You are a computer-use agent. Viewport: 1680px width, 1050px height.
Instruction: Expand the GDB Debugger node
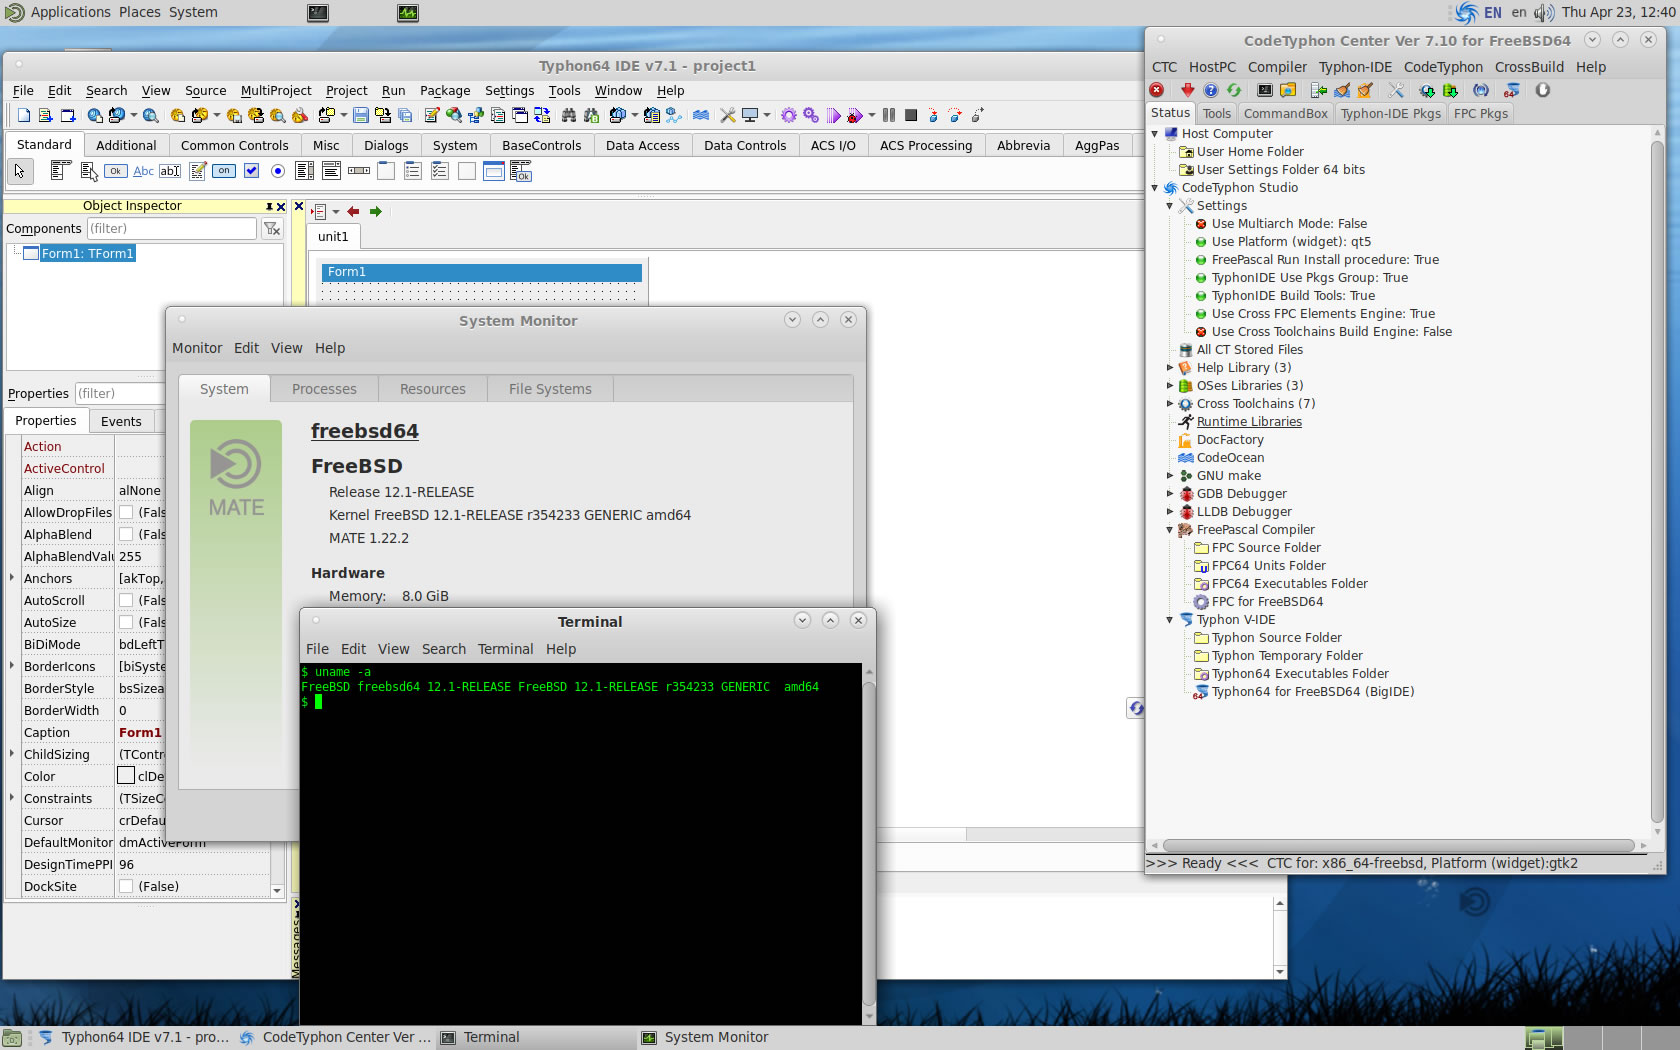pos(1170,493)
